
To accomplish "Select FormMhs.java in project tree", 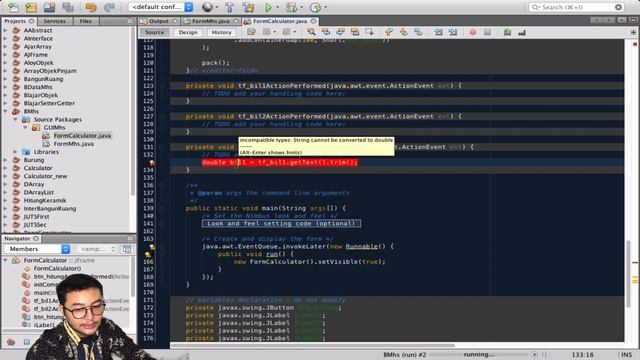I will point(73,144).
